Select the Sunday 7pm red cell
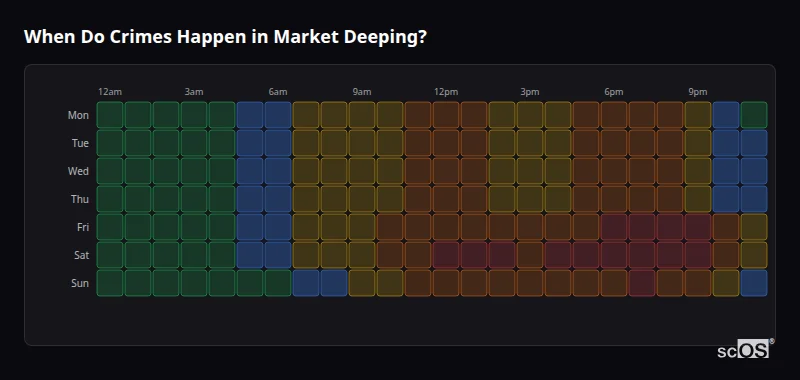800x380 pixels. click(x=642, y=283)
